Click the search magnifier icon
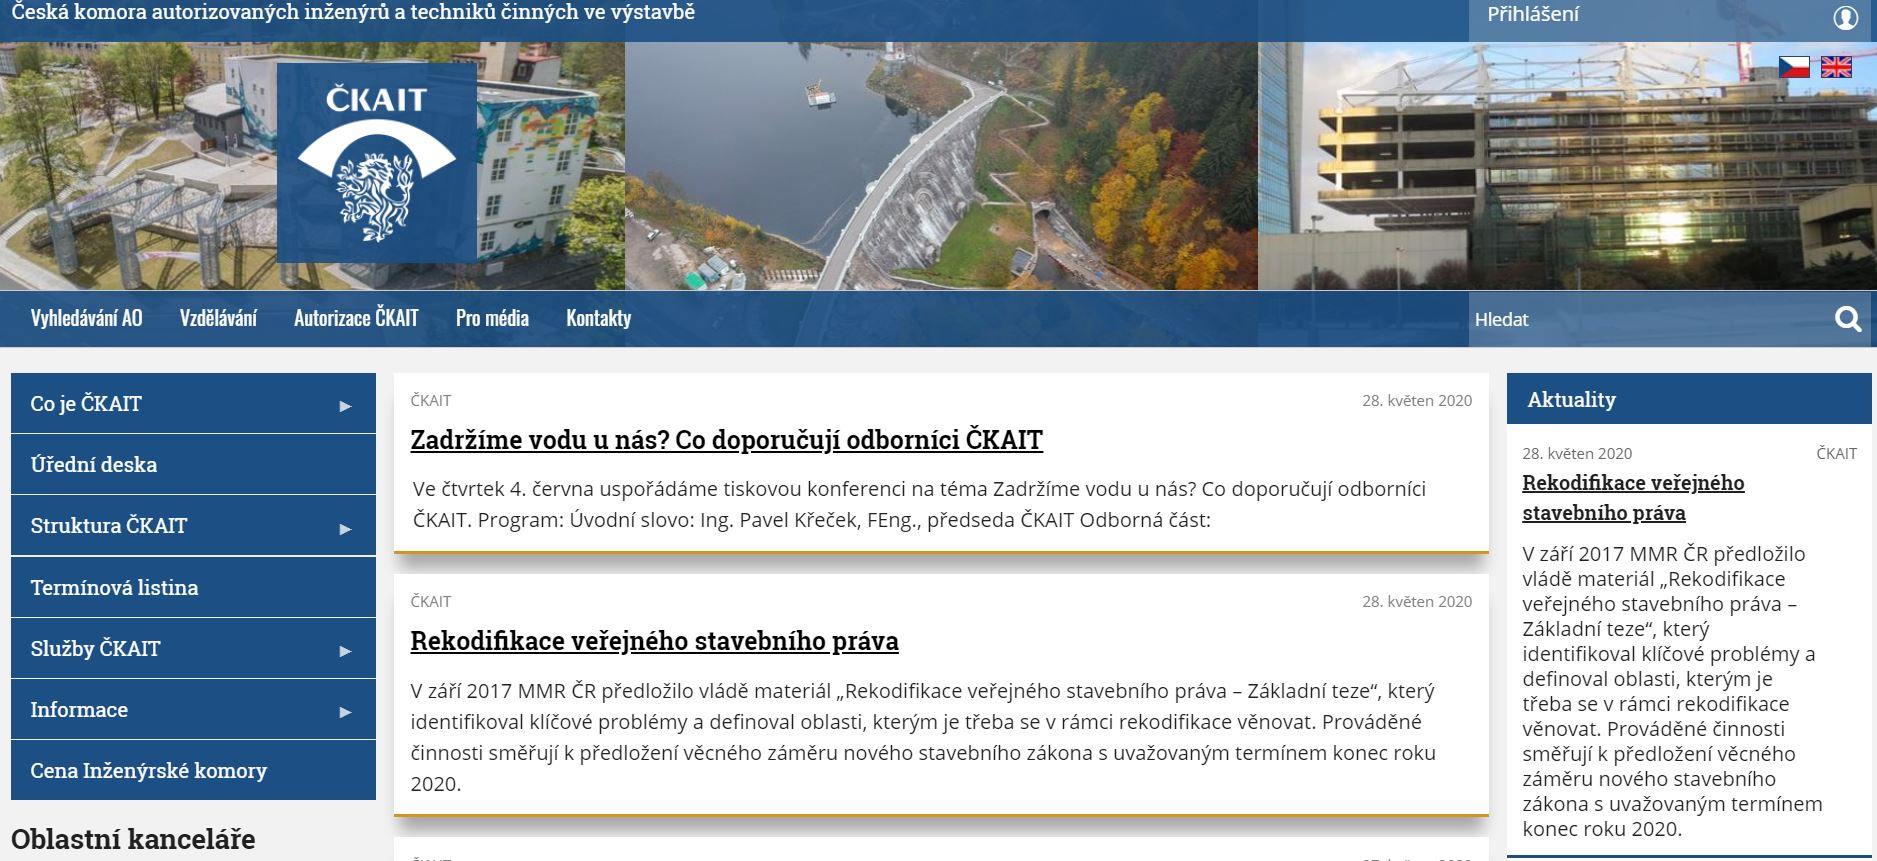 (x=1848, y=319)
